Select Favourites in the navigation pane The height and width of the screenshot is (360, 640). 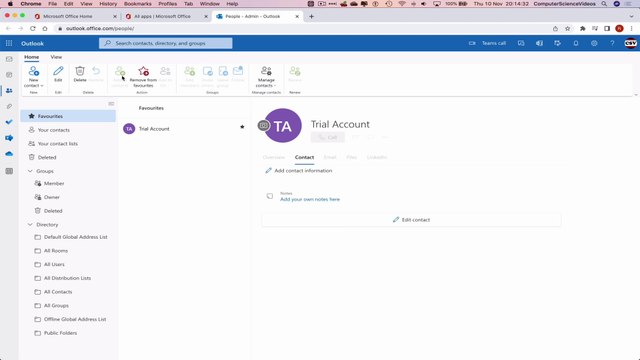[68, 116]
